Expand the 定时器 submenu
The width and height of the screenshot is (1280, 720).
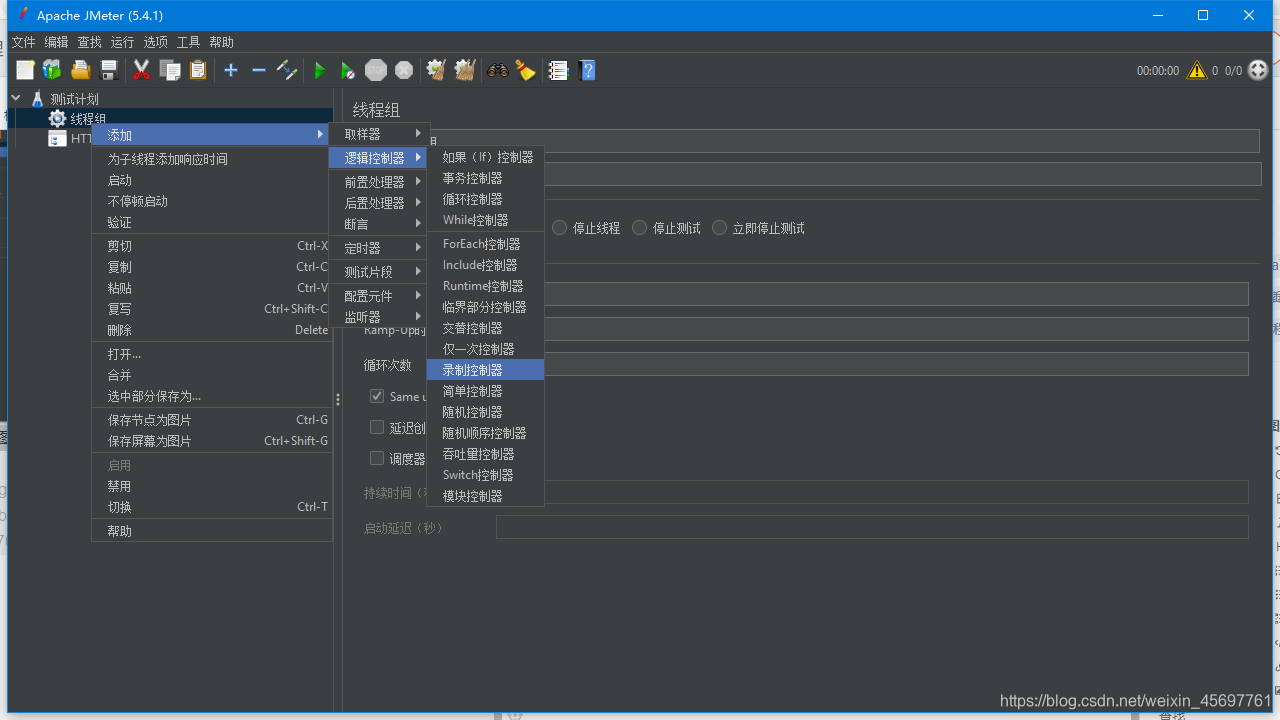tap(380, 248)
